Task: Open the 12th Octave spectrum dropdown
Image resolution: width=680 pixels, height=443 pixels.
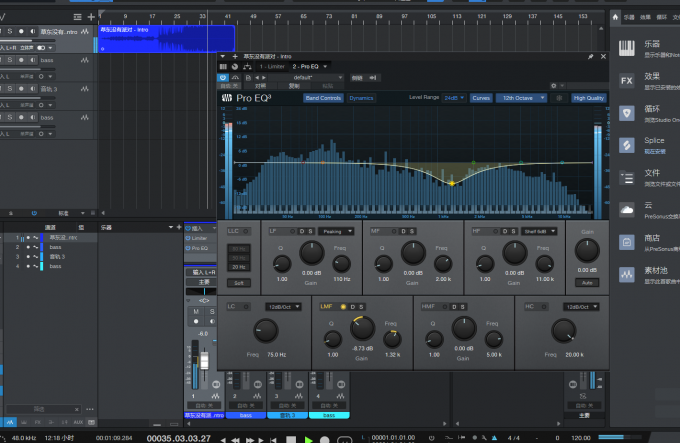Action: point(521,98)
